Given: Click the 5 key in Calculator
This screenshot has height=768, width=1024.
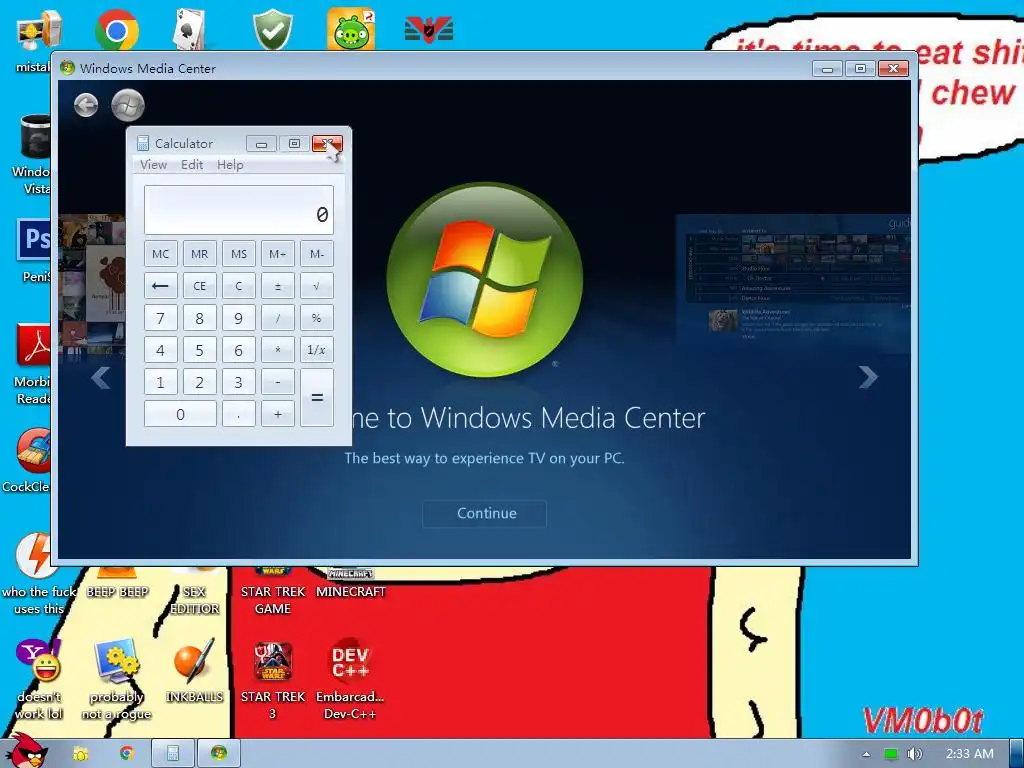Looking at the screenshot, I should point(200,350).
